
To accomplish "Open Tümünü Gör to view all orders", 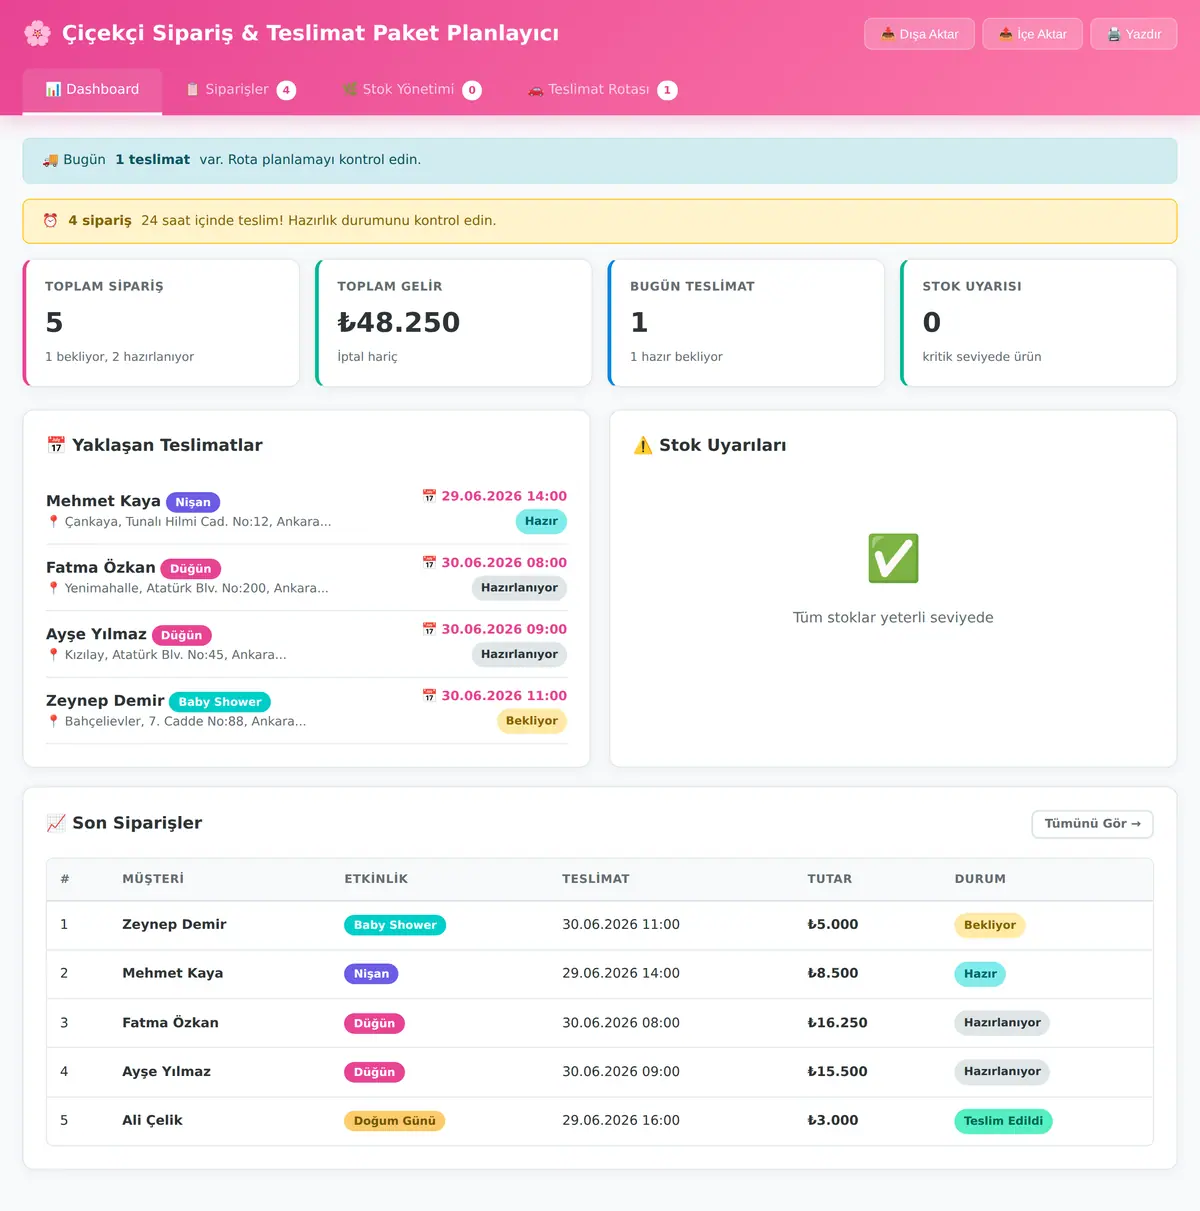I will click(1092, 824).
